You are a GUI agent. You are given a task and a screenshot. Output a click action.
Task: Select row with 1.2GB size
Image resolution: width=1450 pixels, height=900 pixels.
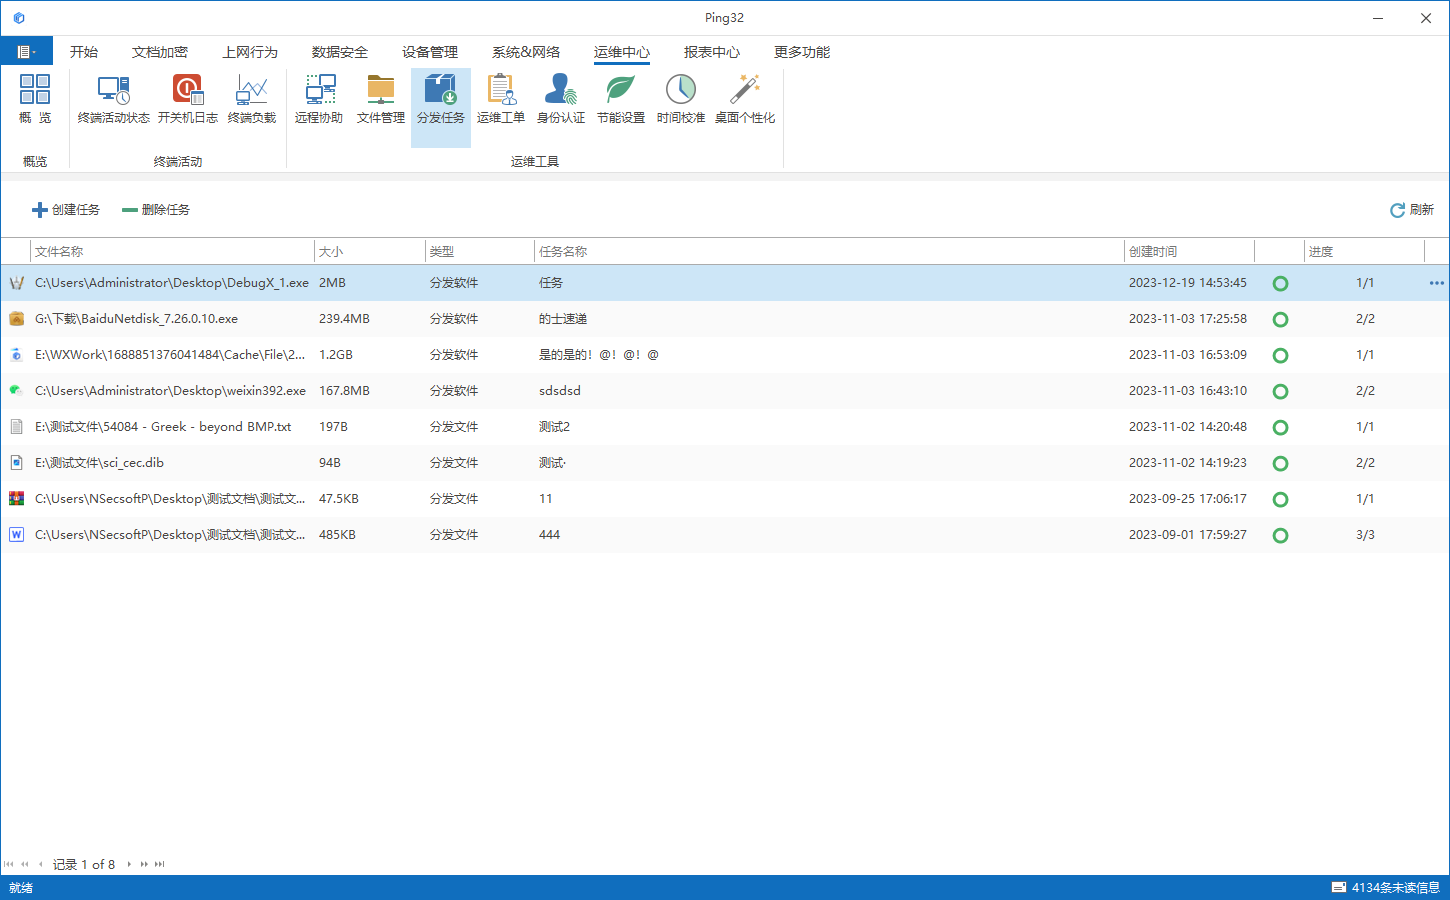click(724, 355)
